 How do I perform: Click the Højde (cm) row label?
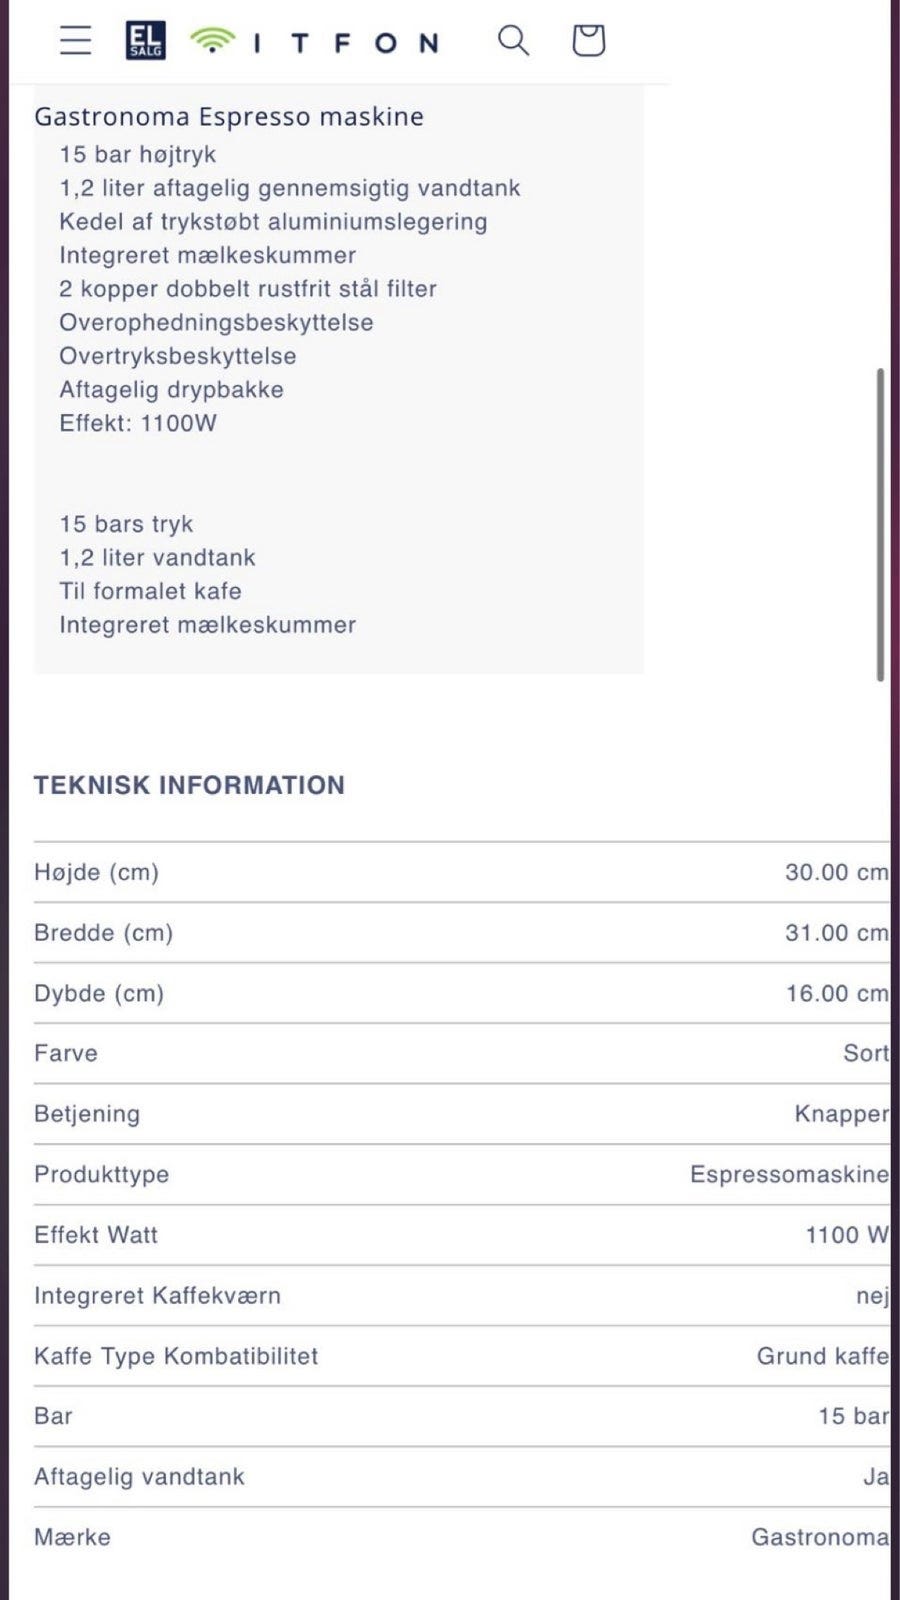96,872
